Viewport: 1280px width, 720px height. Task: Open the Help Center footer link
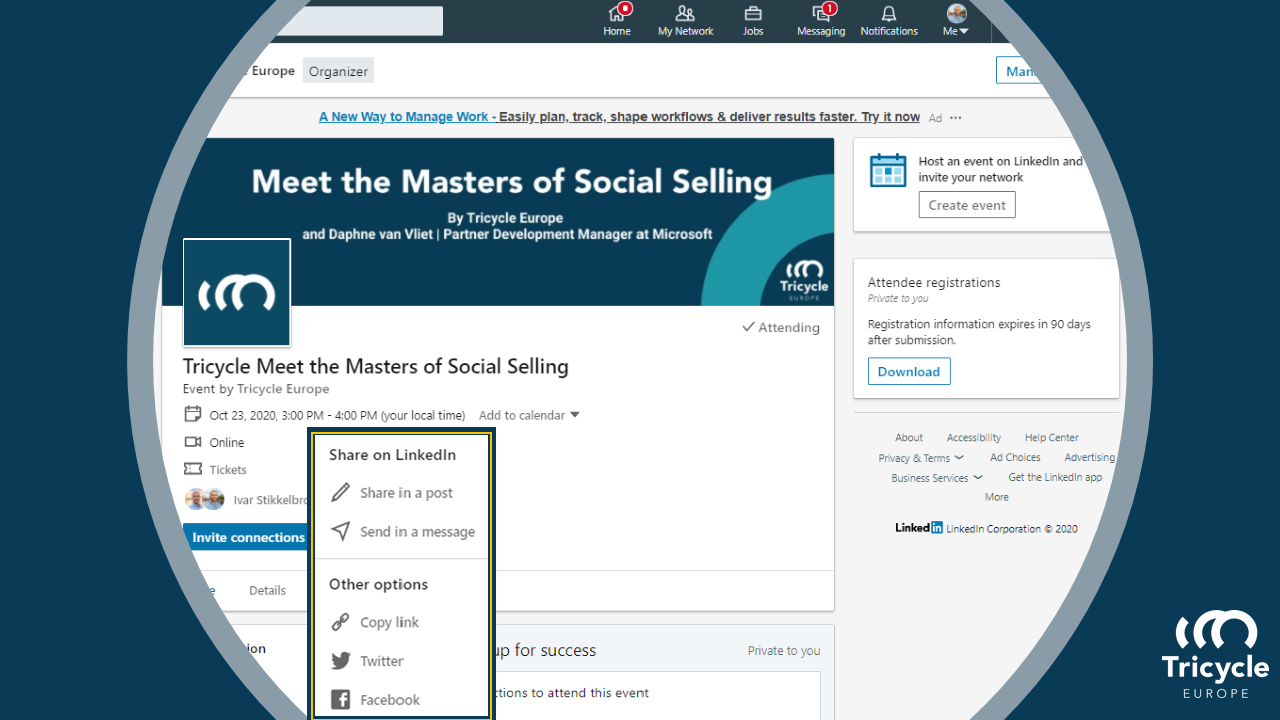tap(1052, 438)
